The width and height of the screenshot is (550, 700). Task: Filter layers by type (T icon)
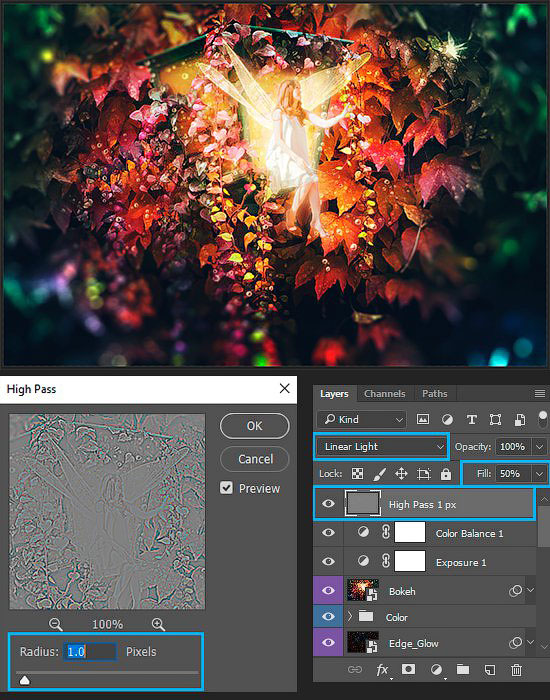(471, 419)
